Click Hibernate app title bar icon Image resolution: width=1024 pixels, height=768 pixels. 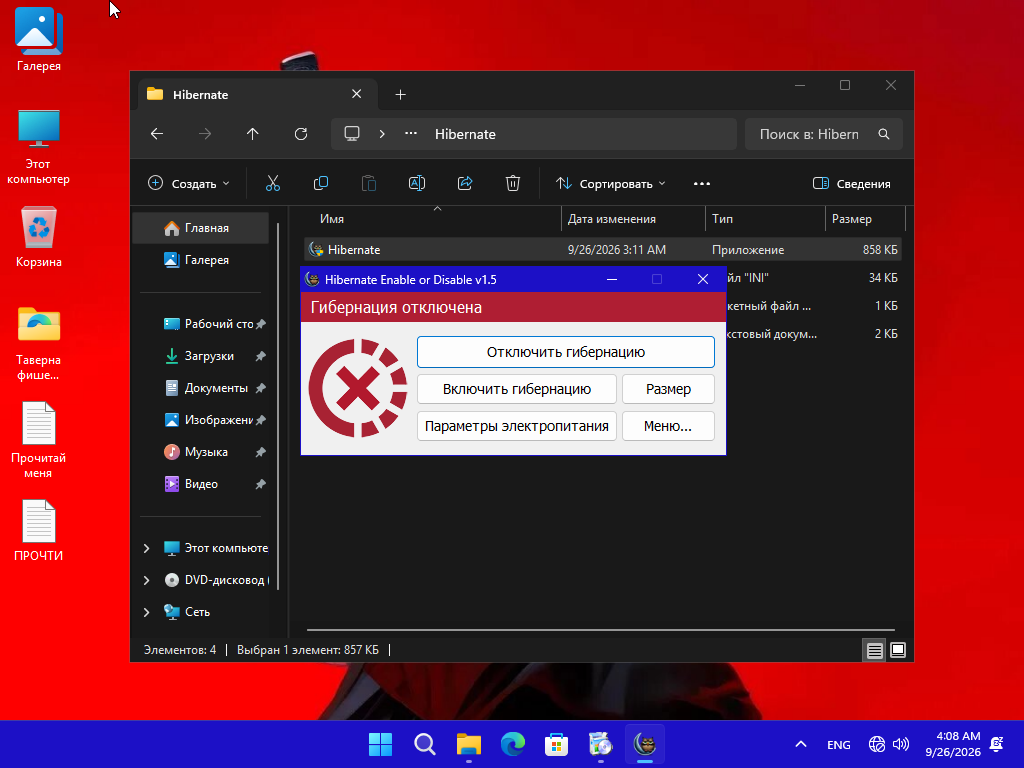pos(313,280)
